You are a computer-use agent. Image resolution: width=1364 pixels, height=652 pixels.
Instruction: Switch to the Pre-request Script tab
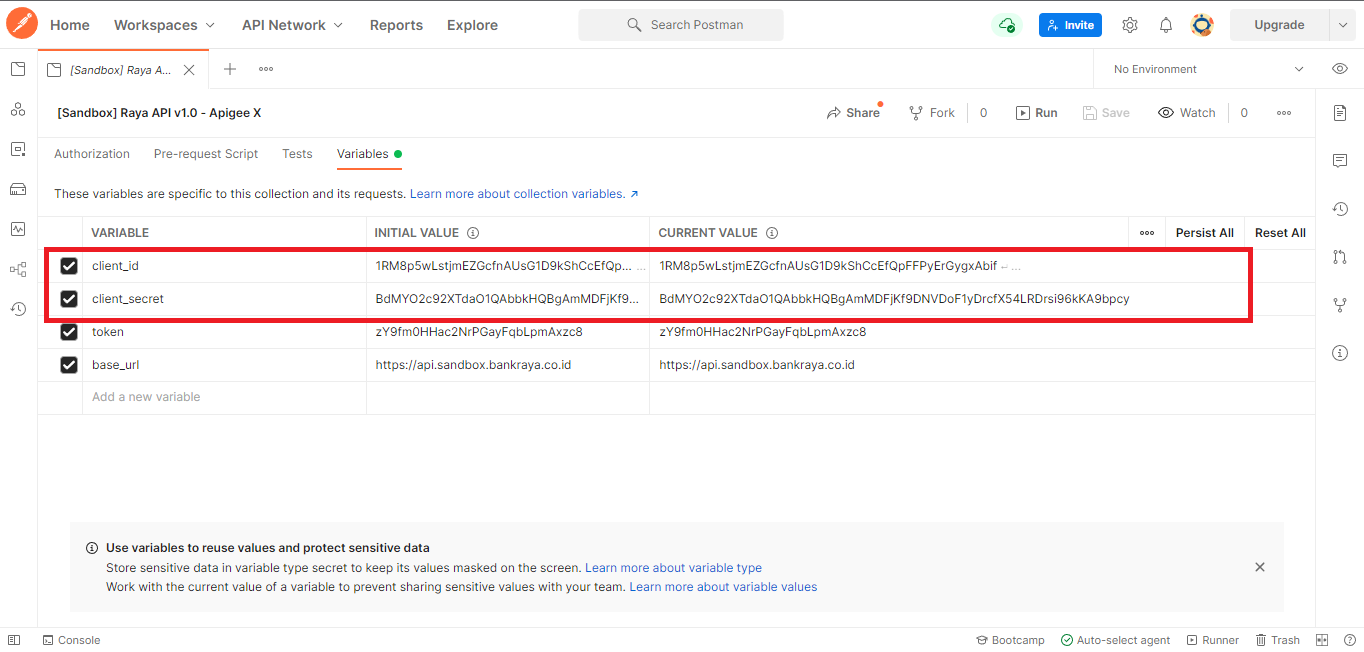click(x=206, y=154)
